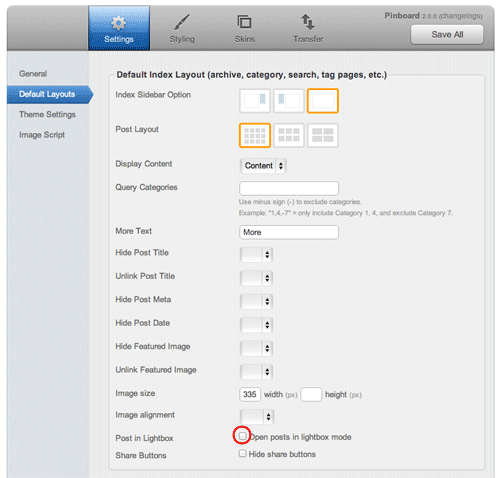Tick the Hide share buttons checkbox

pos(242,453)
